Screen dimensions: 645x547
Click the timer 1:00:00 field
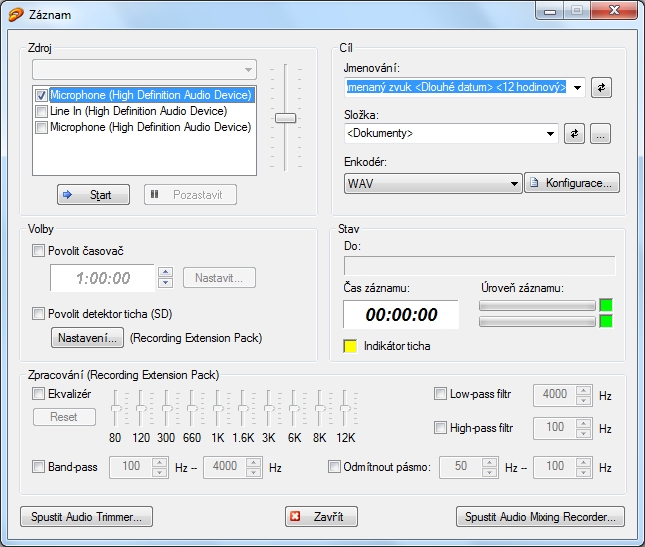coord(102,278)
